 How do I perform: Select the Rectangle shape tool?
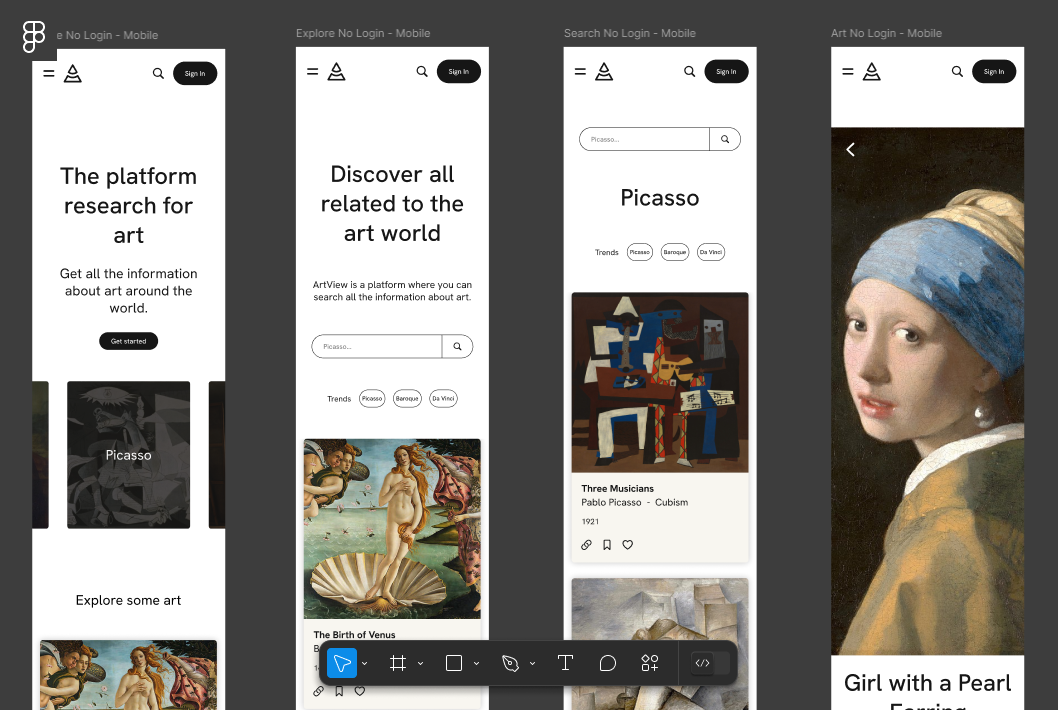[454, 663]
